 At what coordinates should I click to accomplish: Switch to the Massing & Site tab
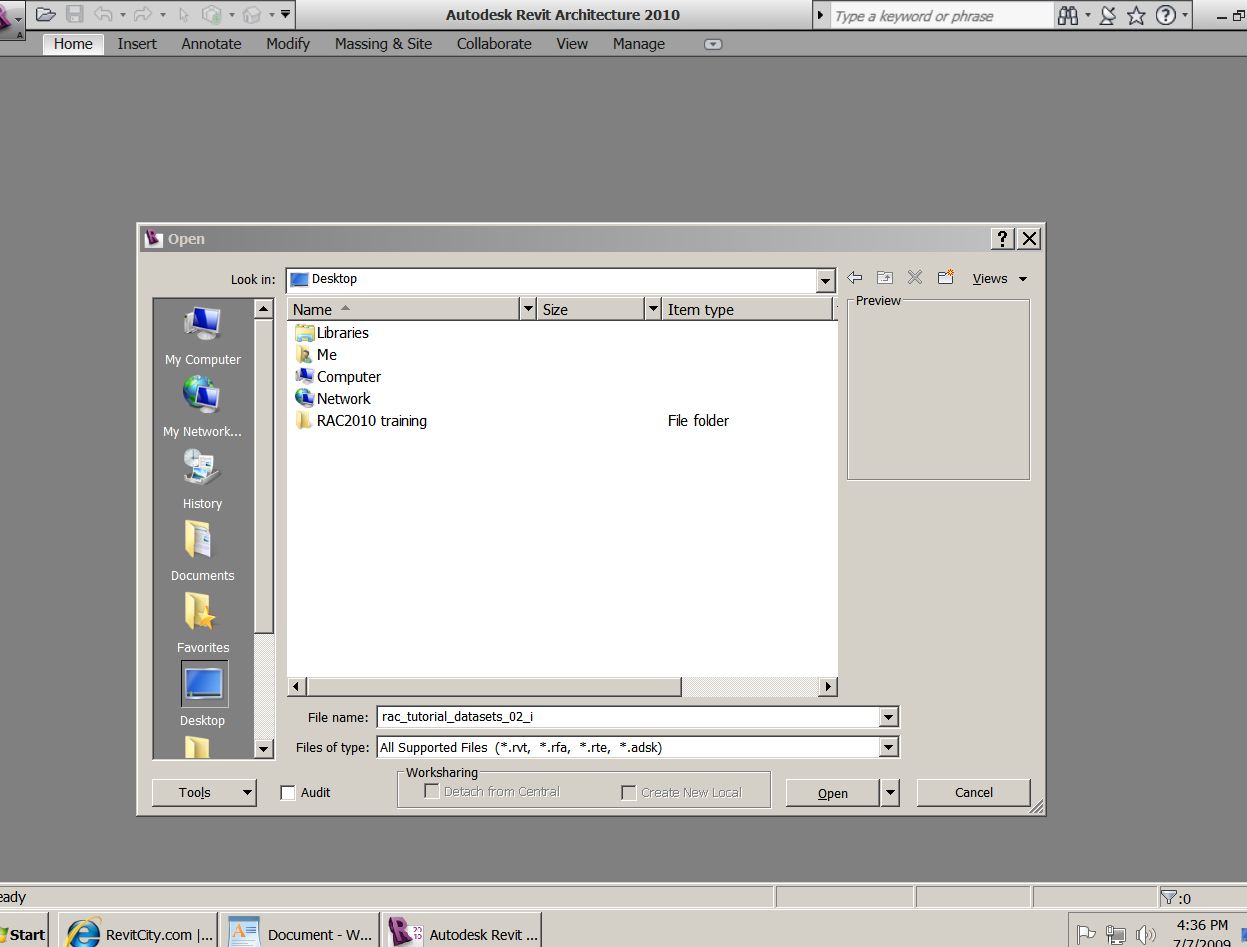coord(384,44)
